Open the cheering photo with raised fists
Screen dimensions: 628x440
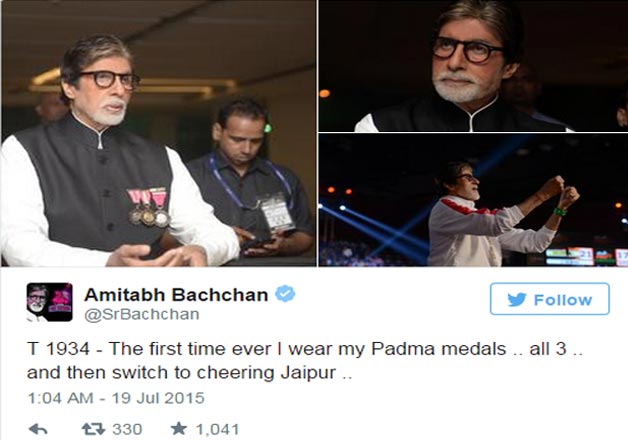(473, 200)
